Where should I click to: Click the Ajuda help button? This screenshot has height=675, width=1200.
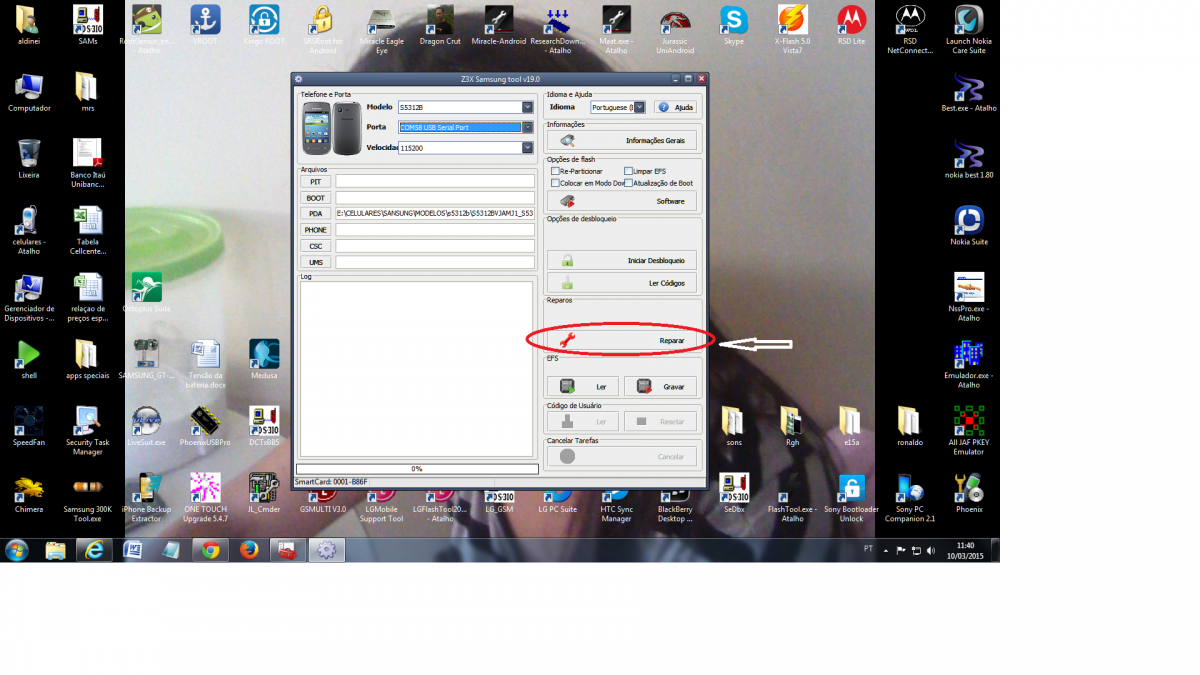675,107
